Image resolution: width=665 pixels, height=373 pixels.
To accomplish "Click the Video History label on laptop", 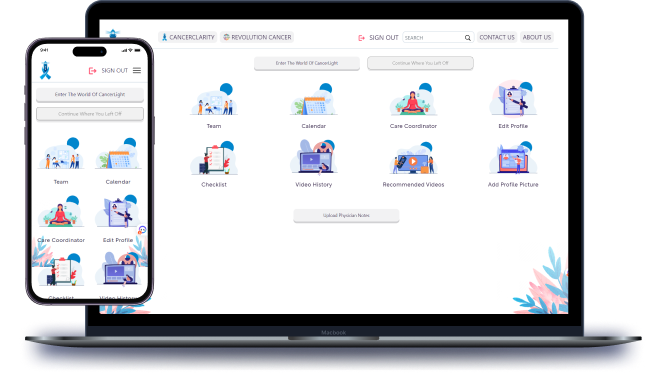I will click(313, 185).
